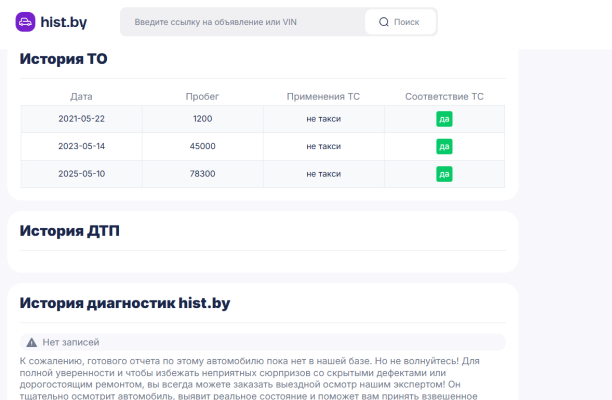This screenshot has width=612, height=400.
Task: Click the warning triangle icon beside "Нет записей"
Action: click(31, 342)
